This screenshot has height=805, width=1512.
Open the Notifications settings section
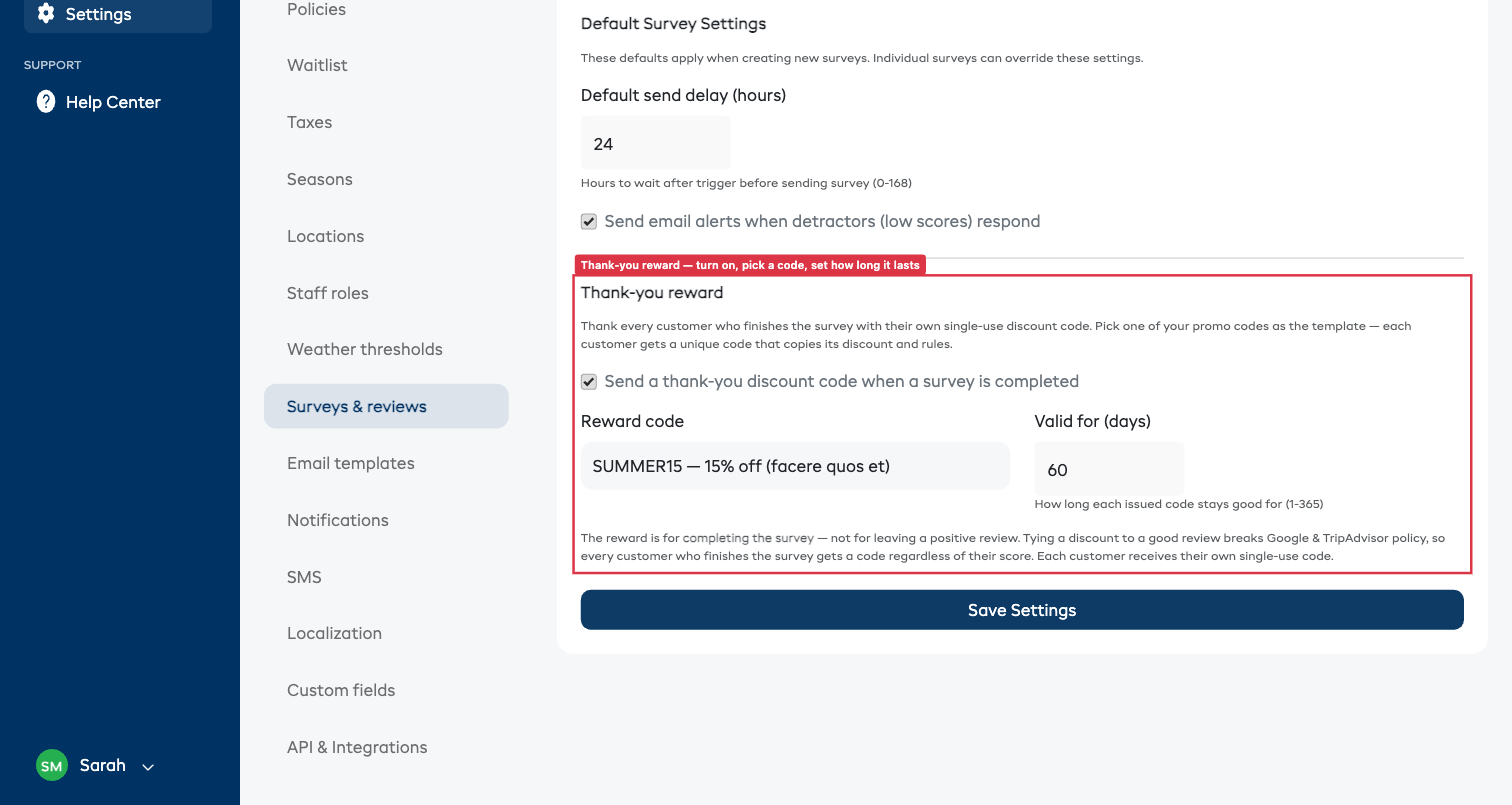(337, 521)
